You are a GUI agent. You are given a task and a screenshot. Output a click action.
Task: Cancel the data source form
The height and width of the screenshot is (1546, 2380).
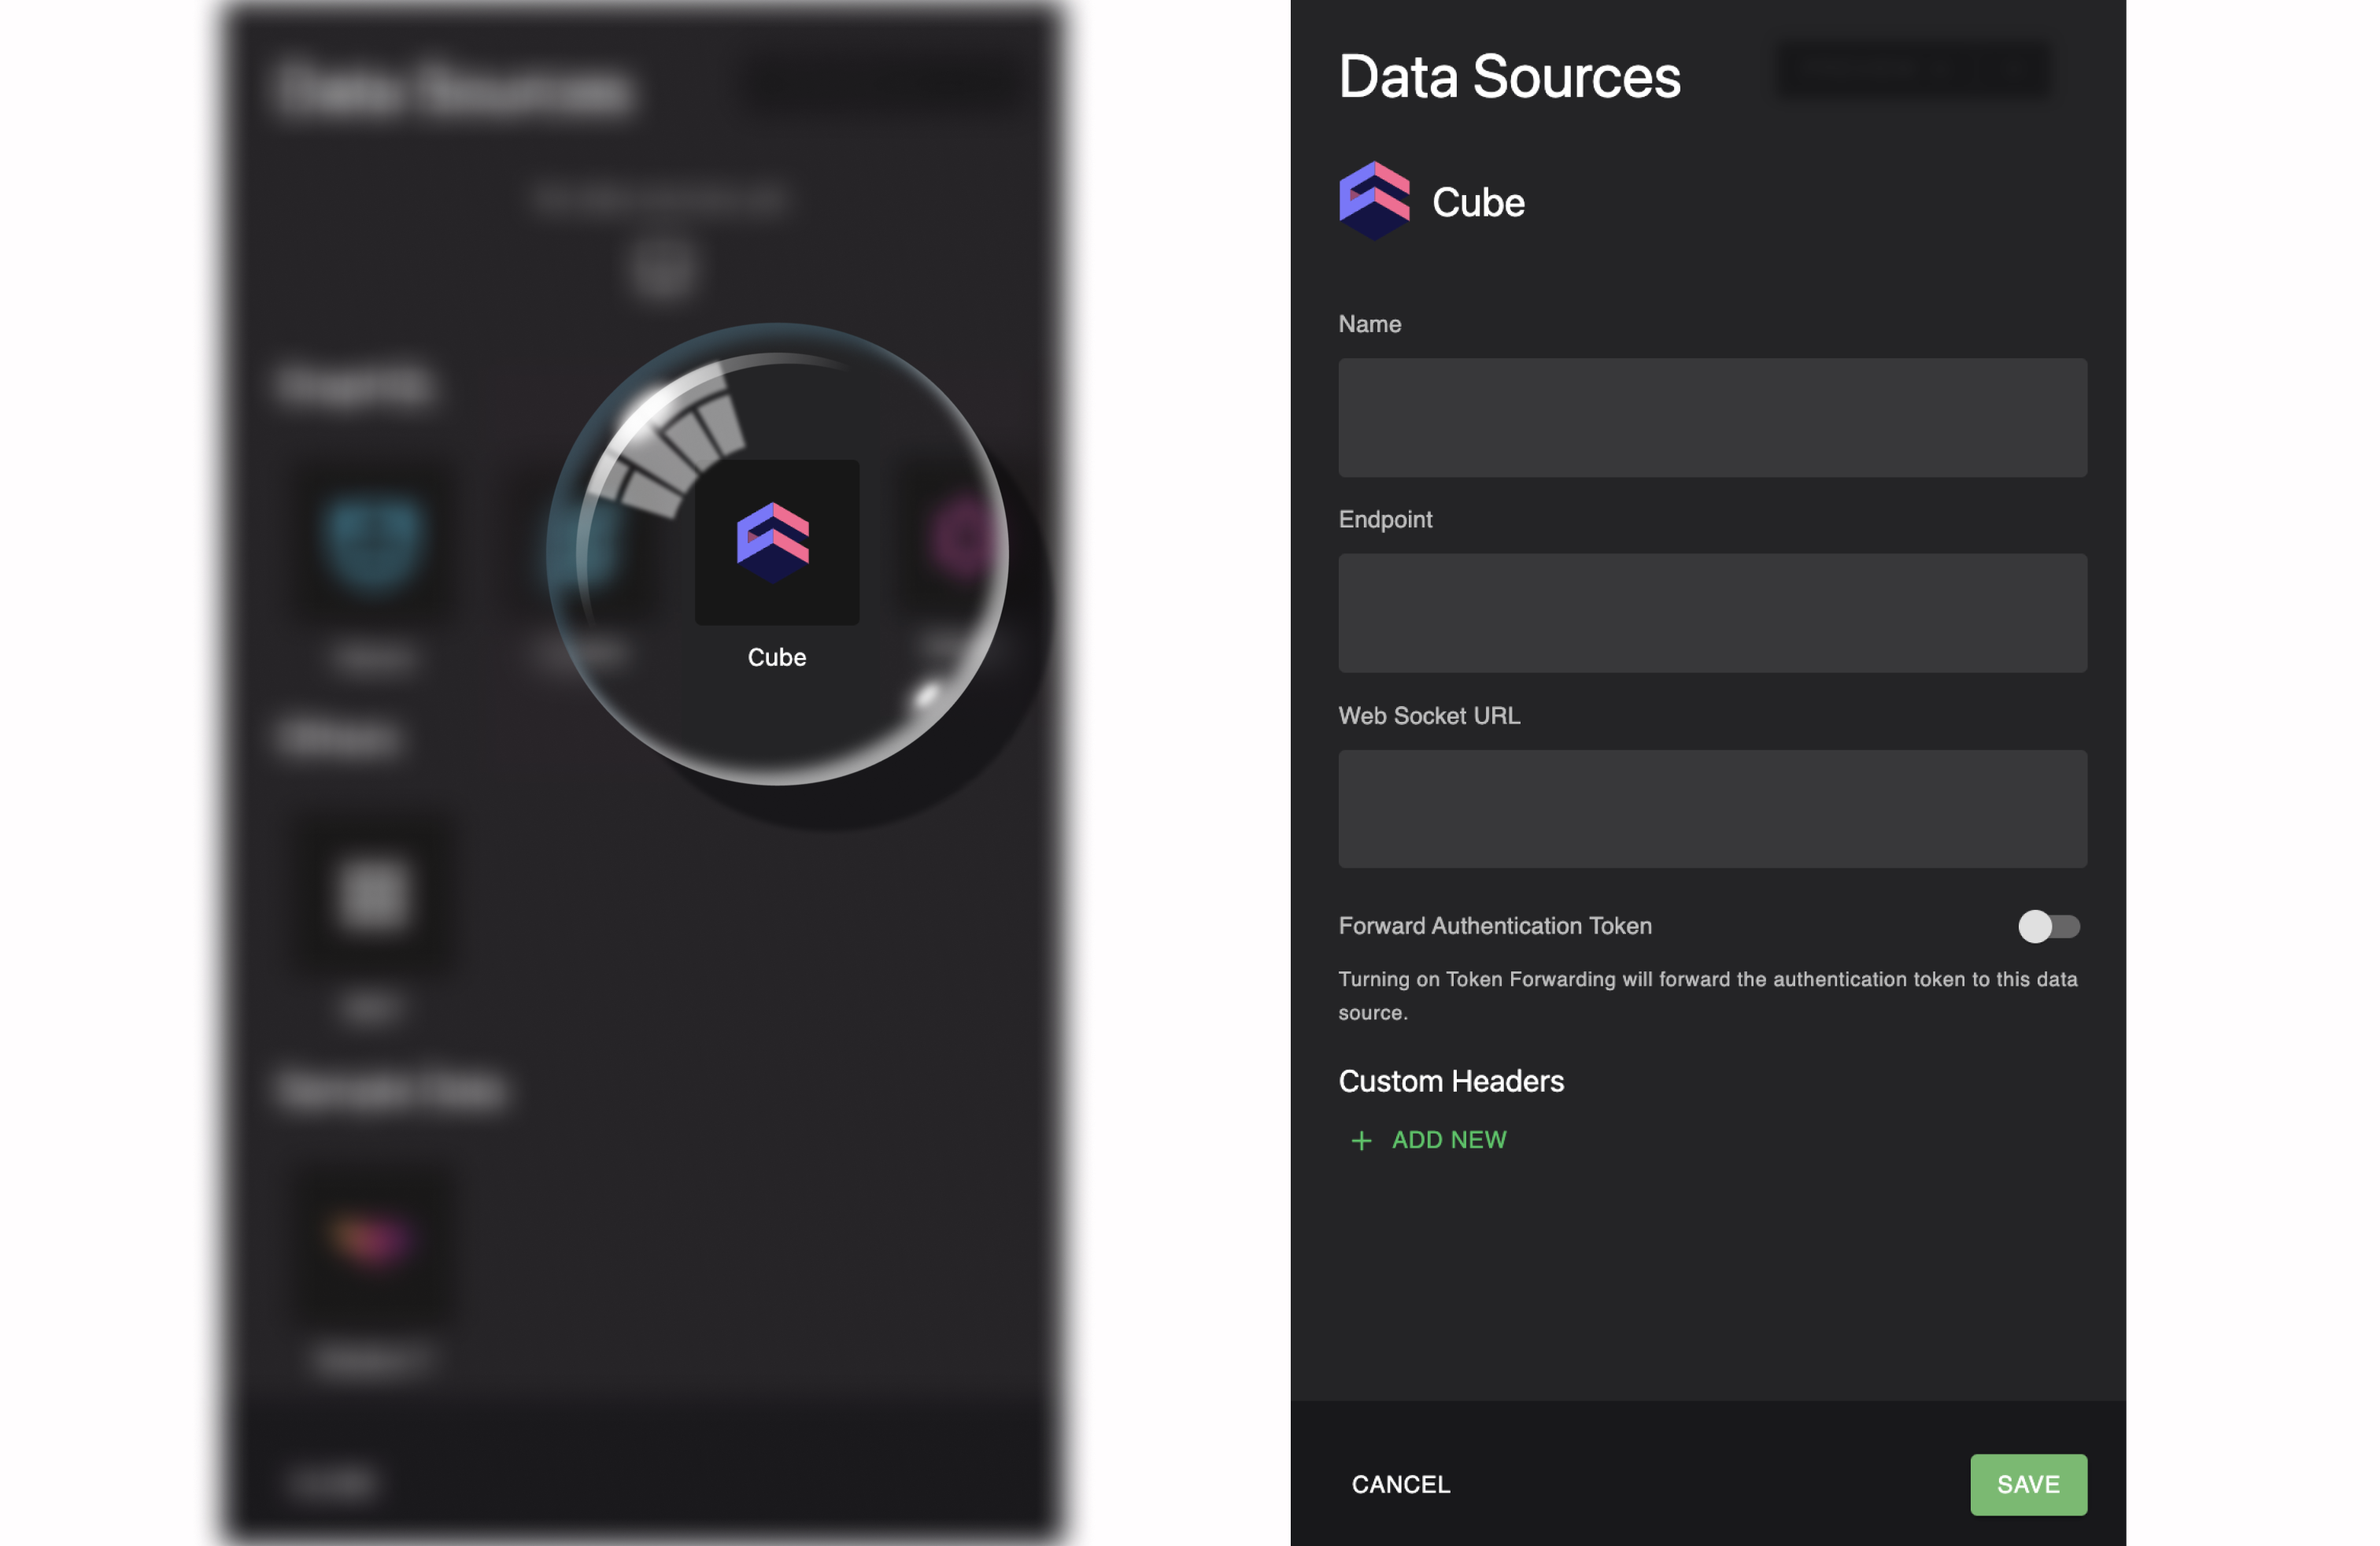tap(1400, 1484)
